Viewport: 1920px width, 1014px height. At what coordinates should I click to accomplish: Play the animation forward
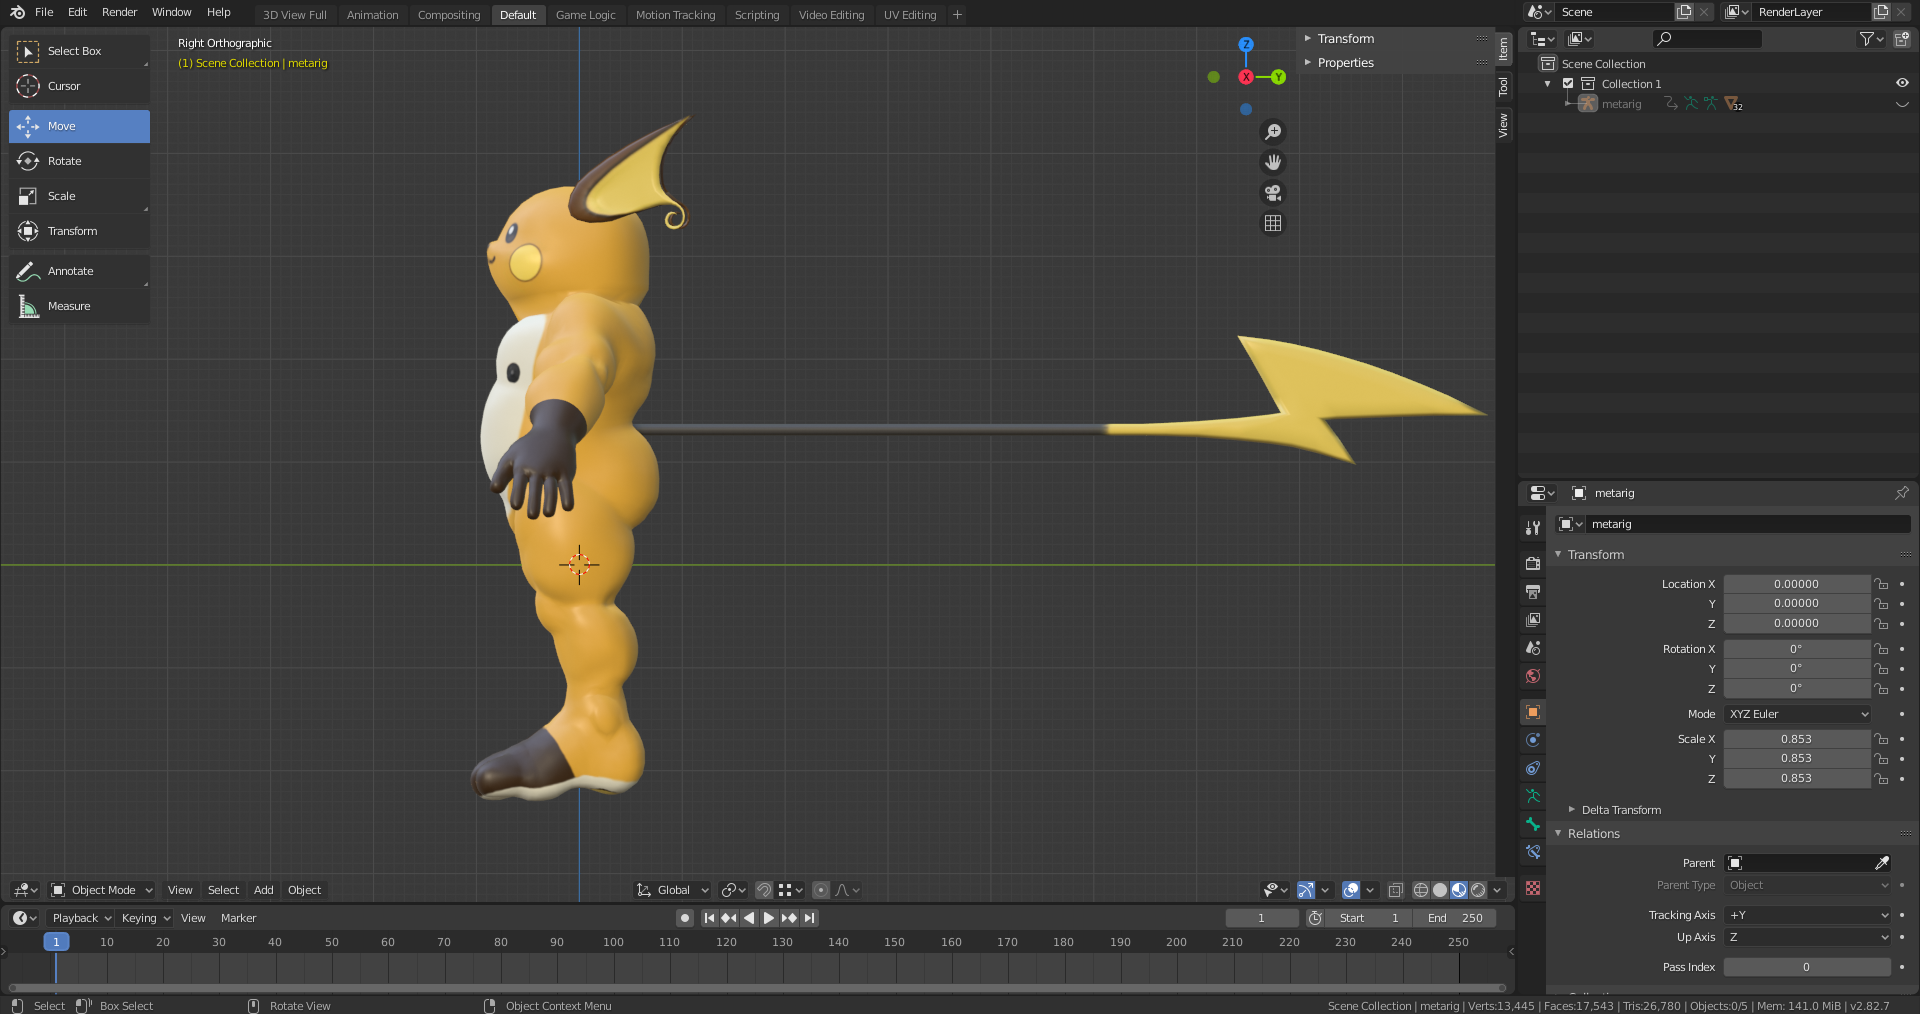pos(769,918)
